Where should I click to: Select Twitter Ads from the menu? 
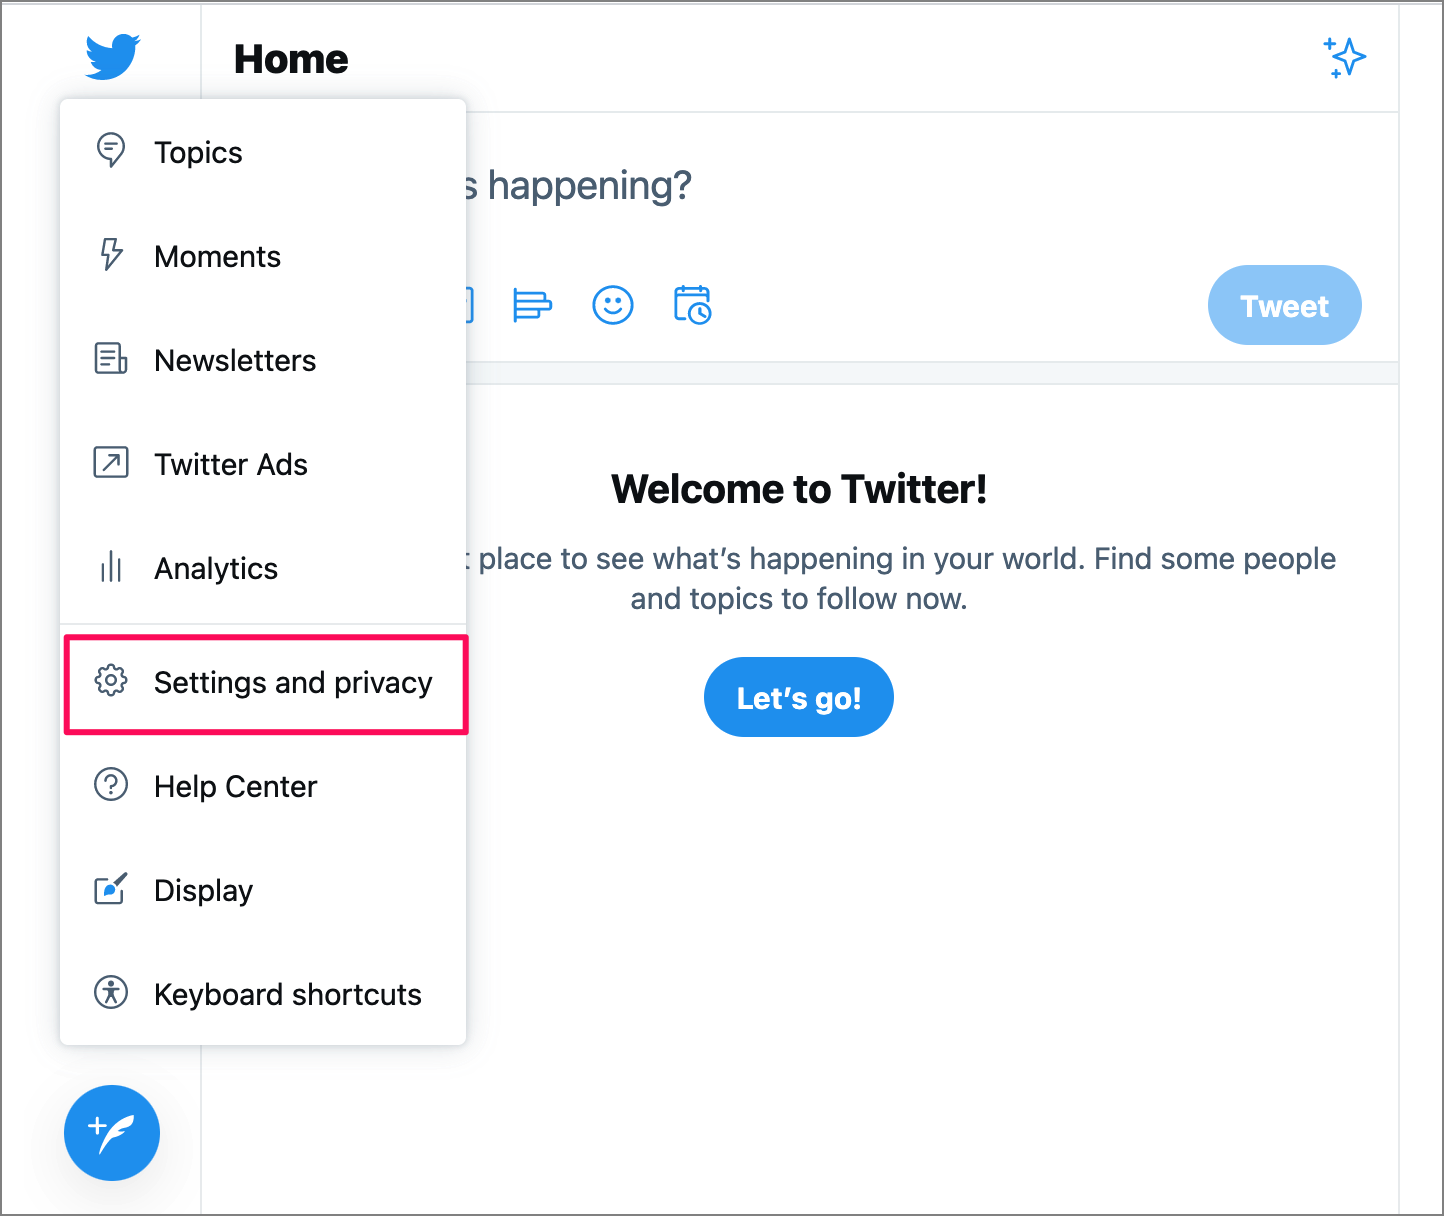click(x=230, y=464)
